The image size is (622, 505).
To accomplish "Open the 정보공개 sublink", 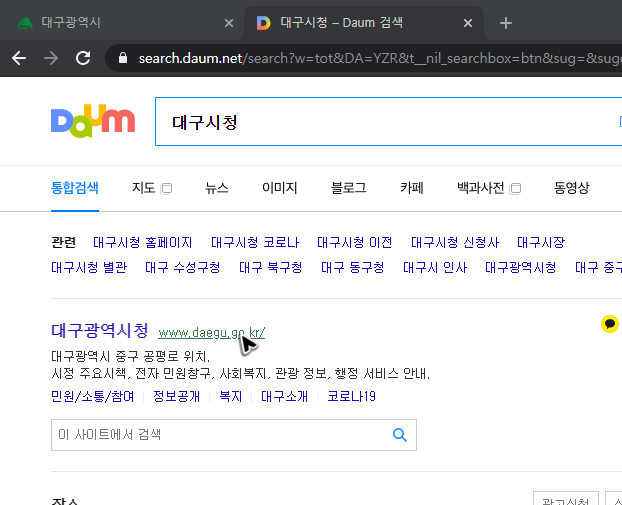I will coord(177,396).
